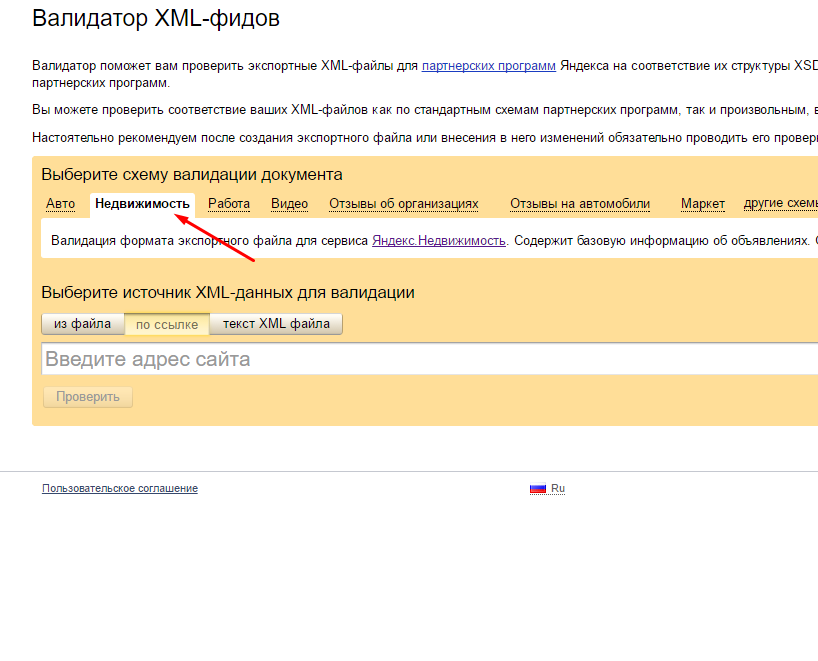The height and width of the screenshot is (661, 818).
Task: Focus the Введите адрес сайта field
Action: click(430, 359)
